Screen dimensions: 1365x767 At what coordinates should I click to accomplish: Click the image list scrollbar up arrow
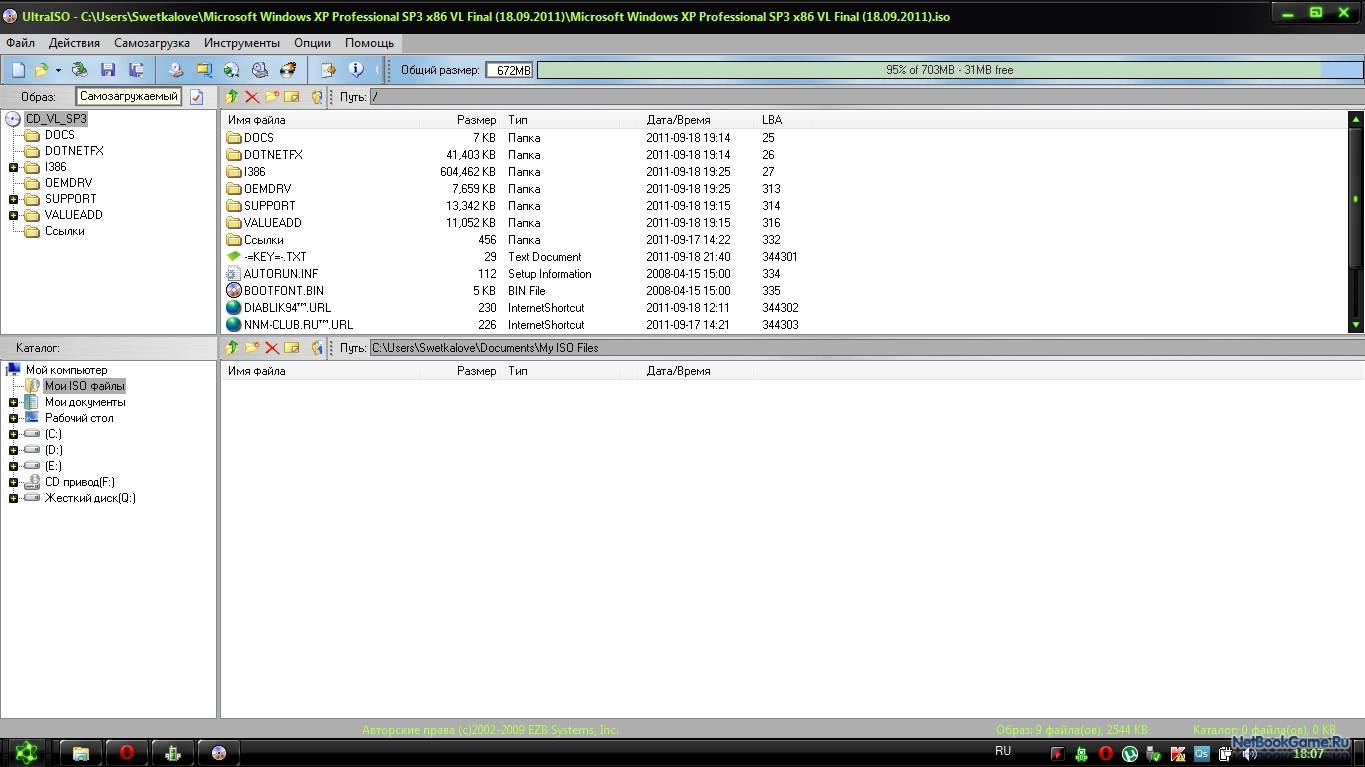point(1356,119)
